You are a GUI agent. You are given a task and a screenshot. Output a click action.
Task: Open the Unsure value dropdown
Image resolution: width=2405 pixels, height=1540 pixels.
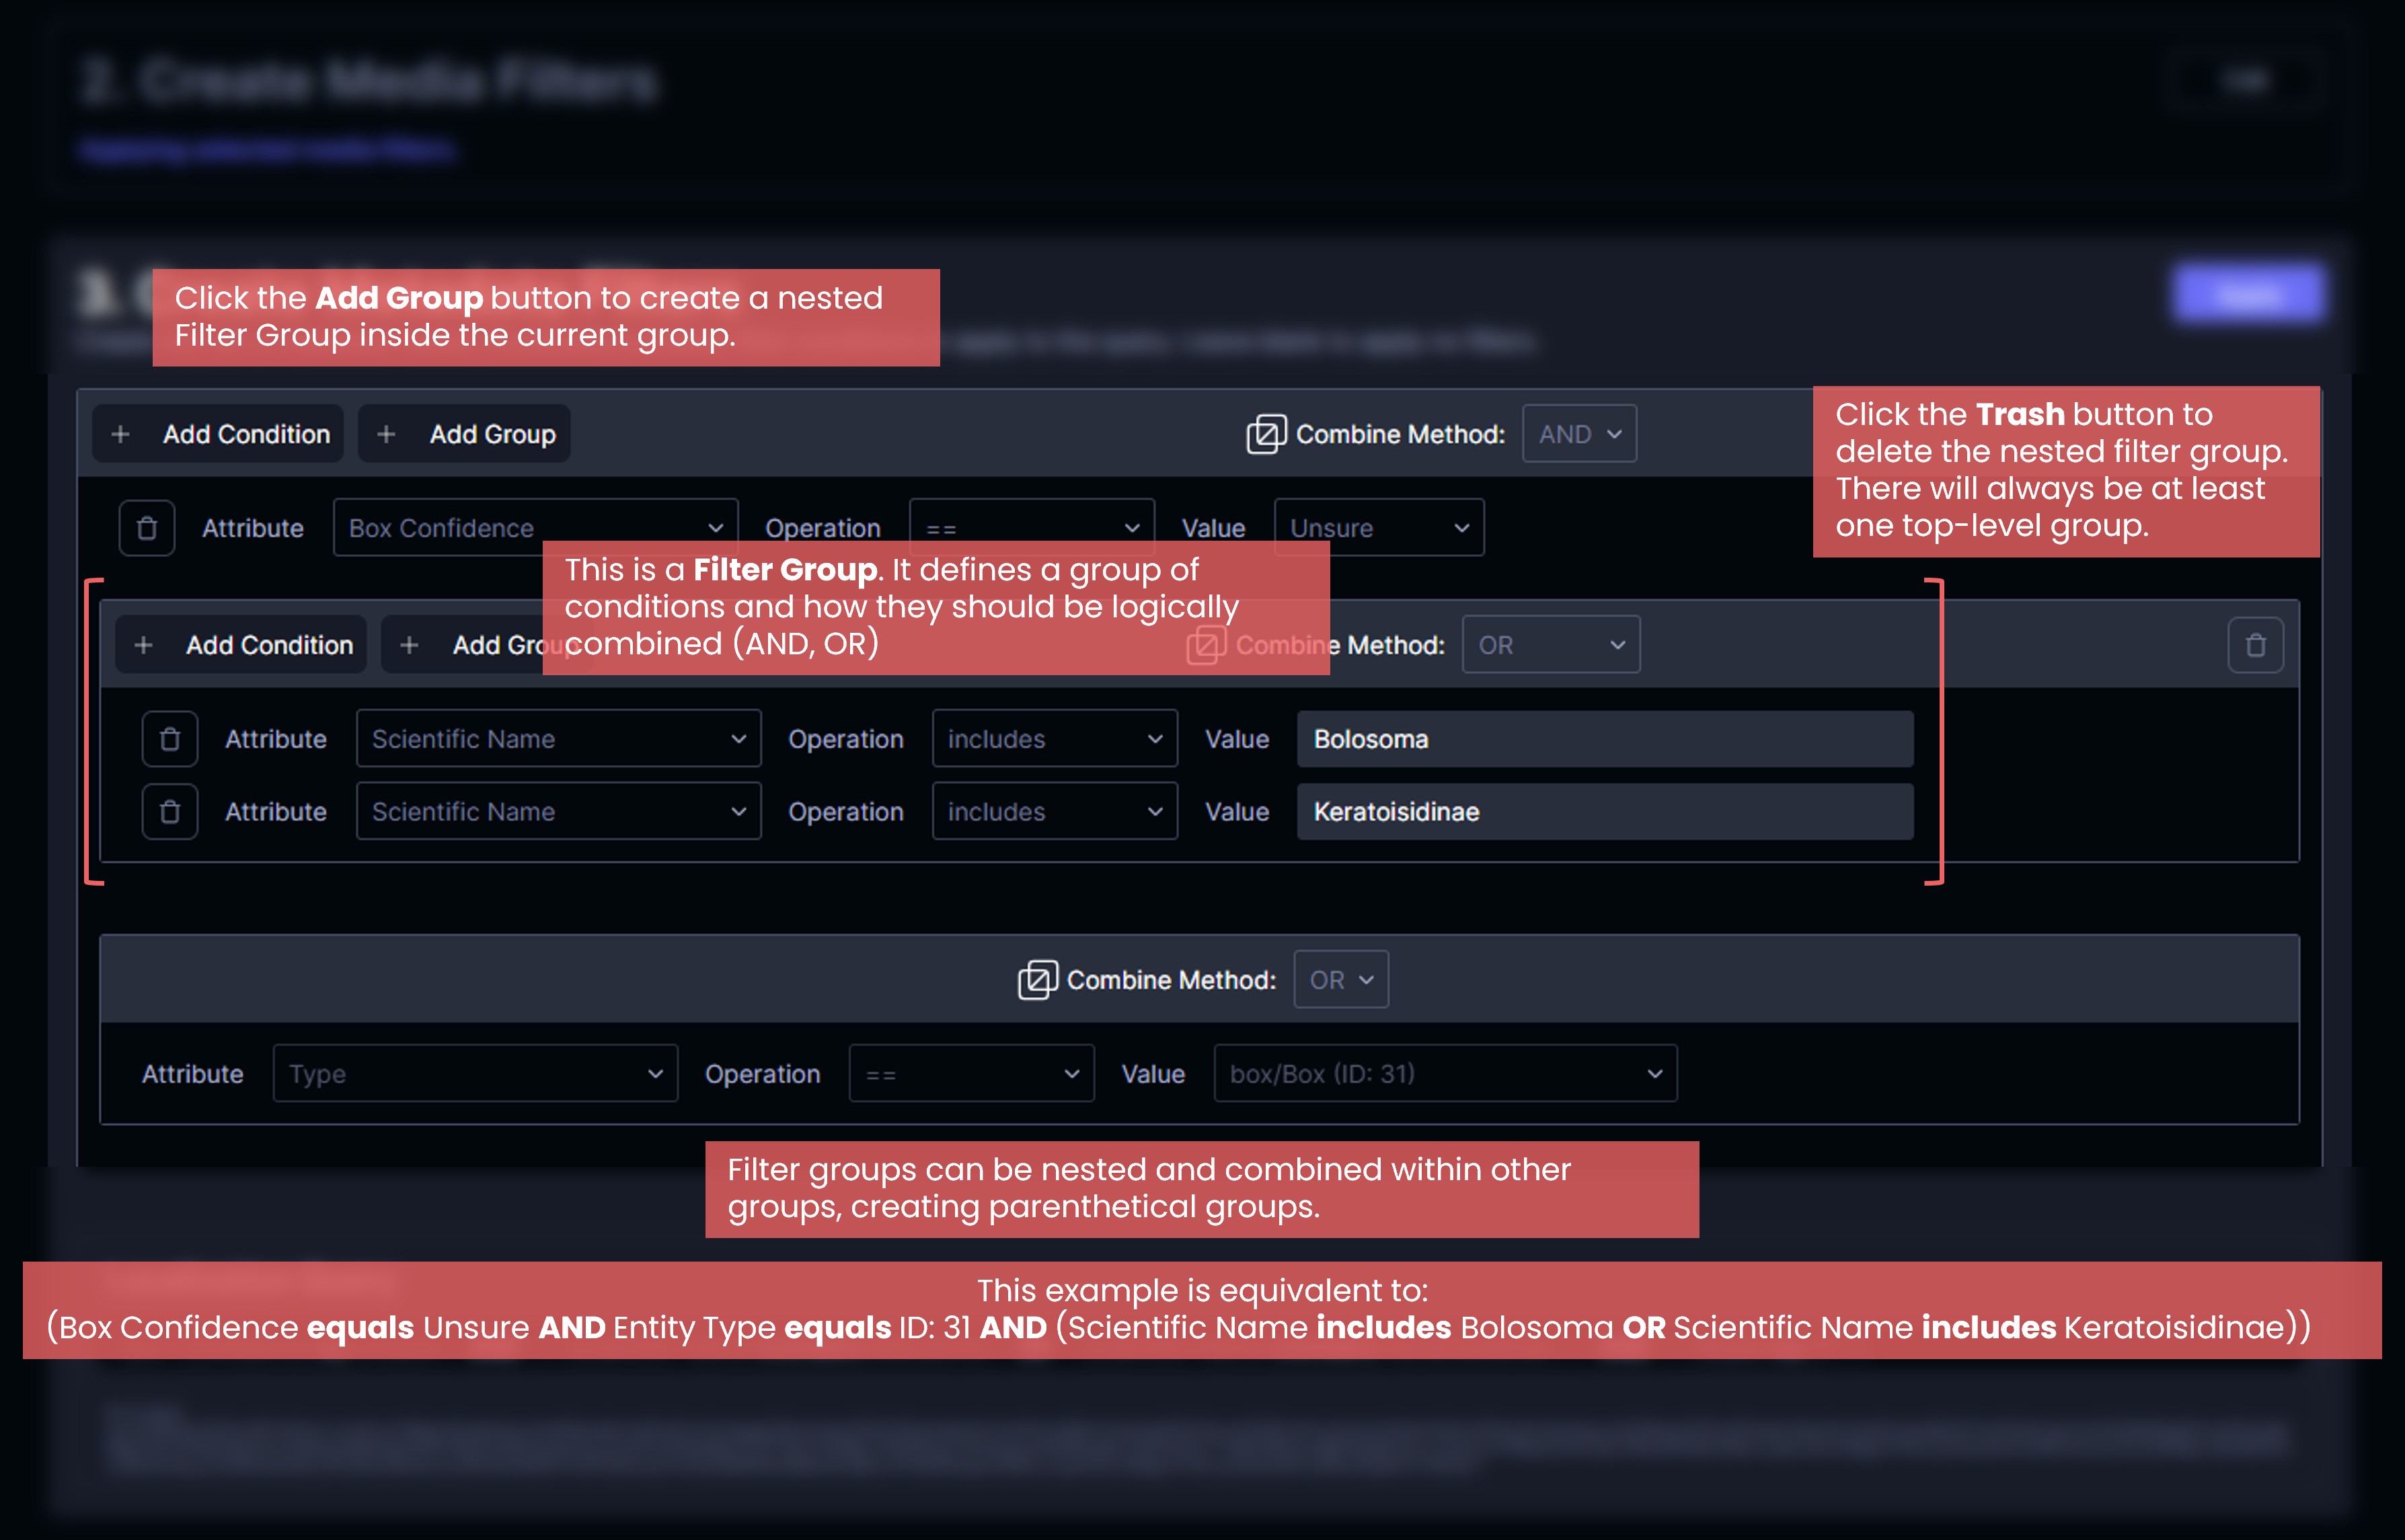pos(1379,527)
